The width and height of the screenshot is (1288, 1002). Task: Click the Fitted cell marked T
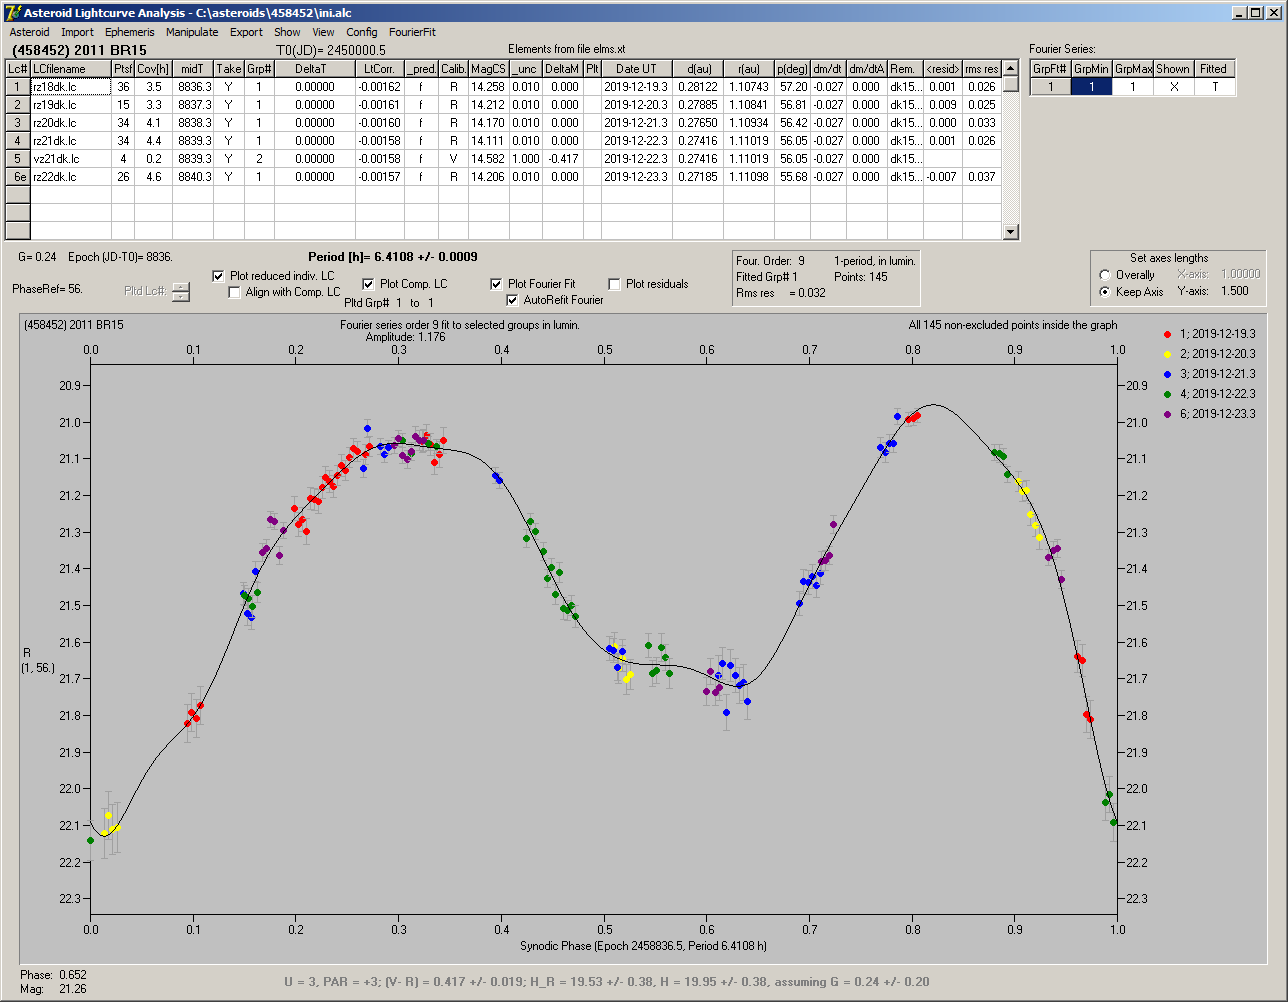(x=1214, y=87)
